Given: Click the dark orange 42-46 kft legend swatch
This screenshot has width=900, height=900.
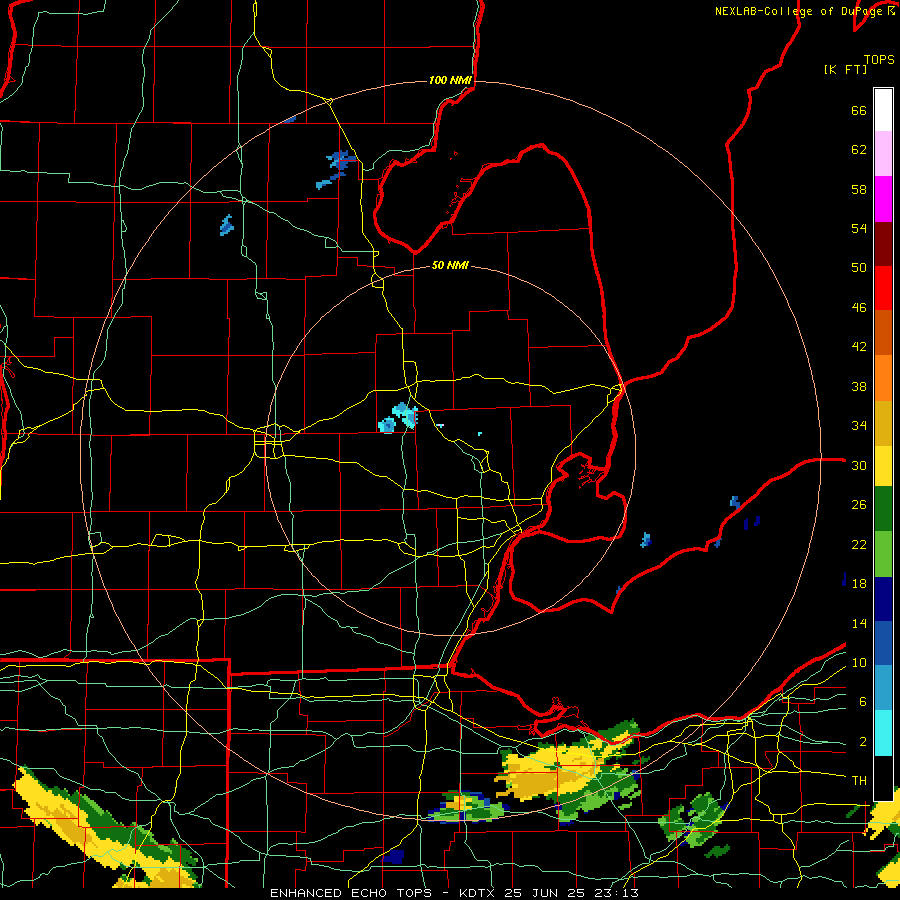Looking at the screenshot, I should (883, 332).
